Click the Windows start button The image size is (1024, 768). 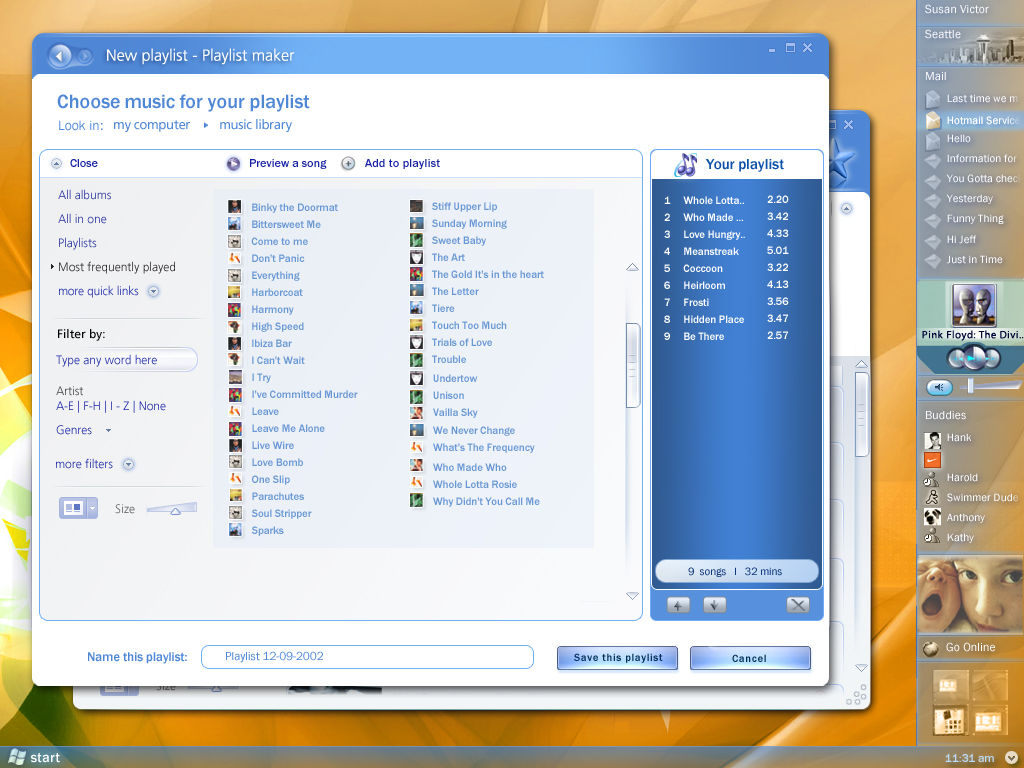(x=34, y=757)
